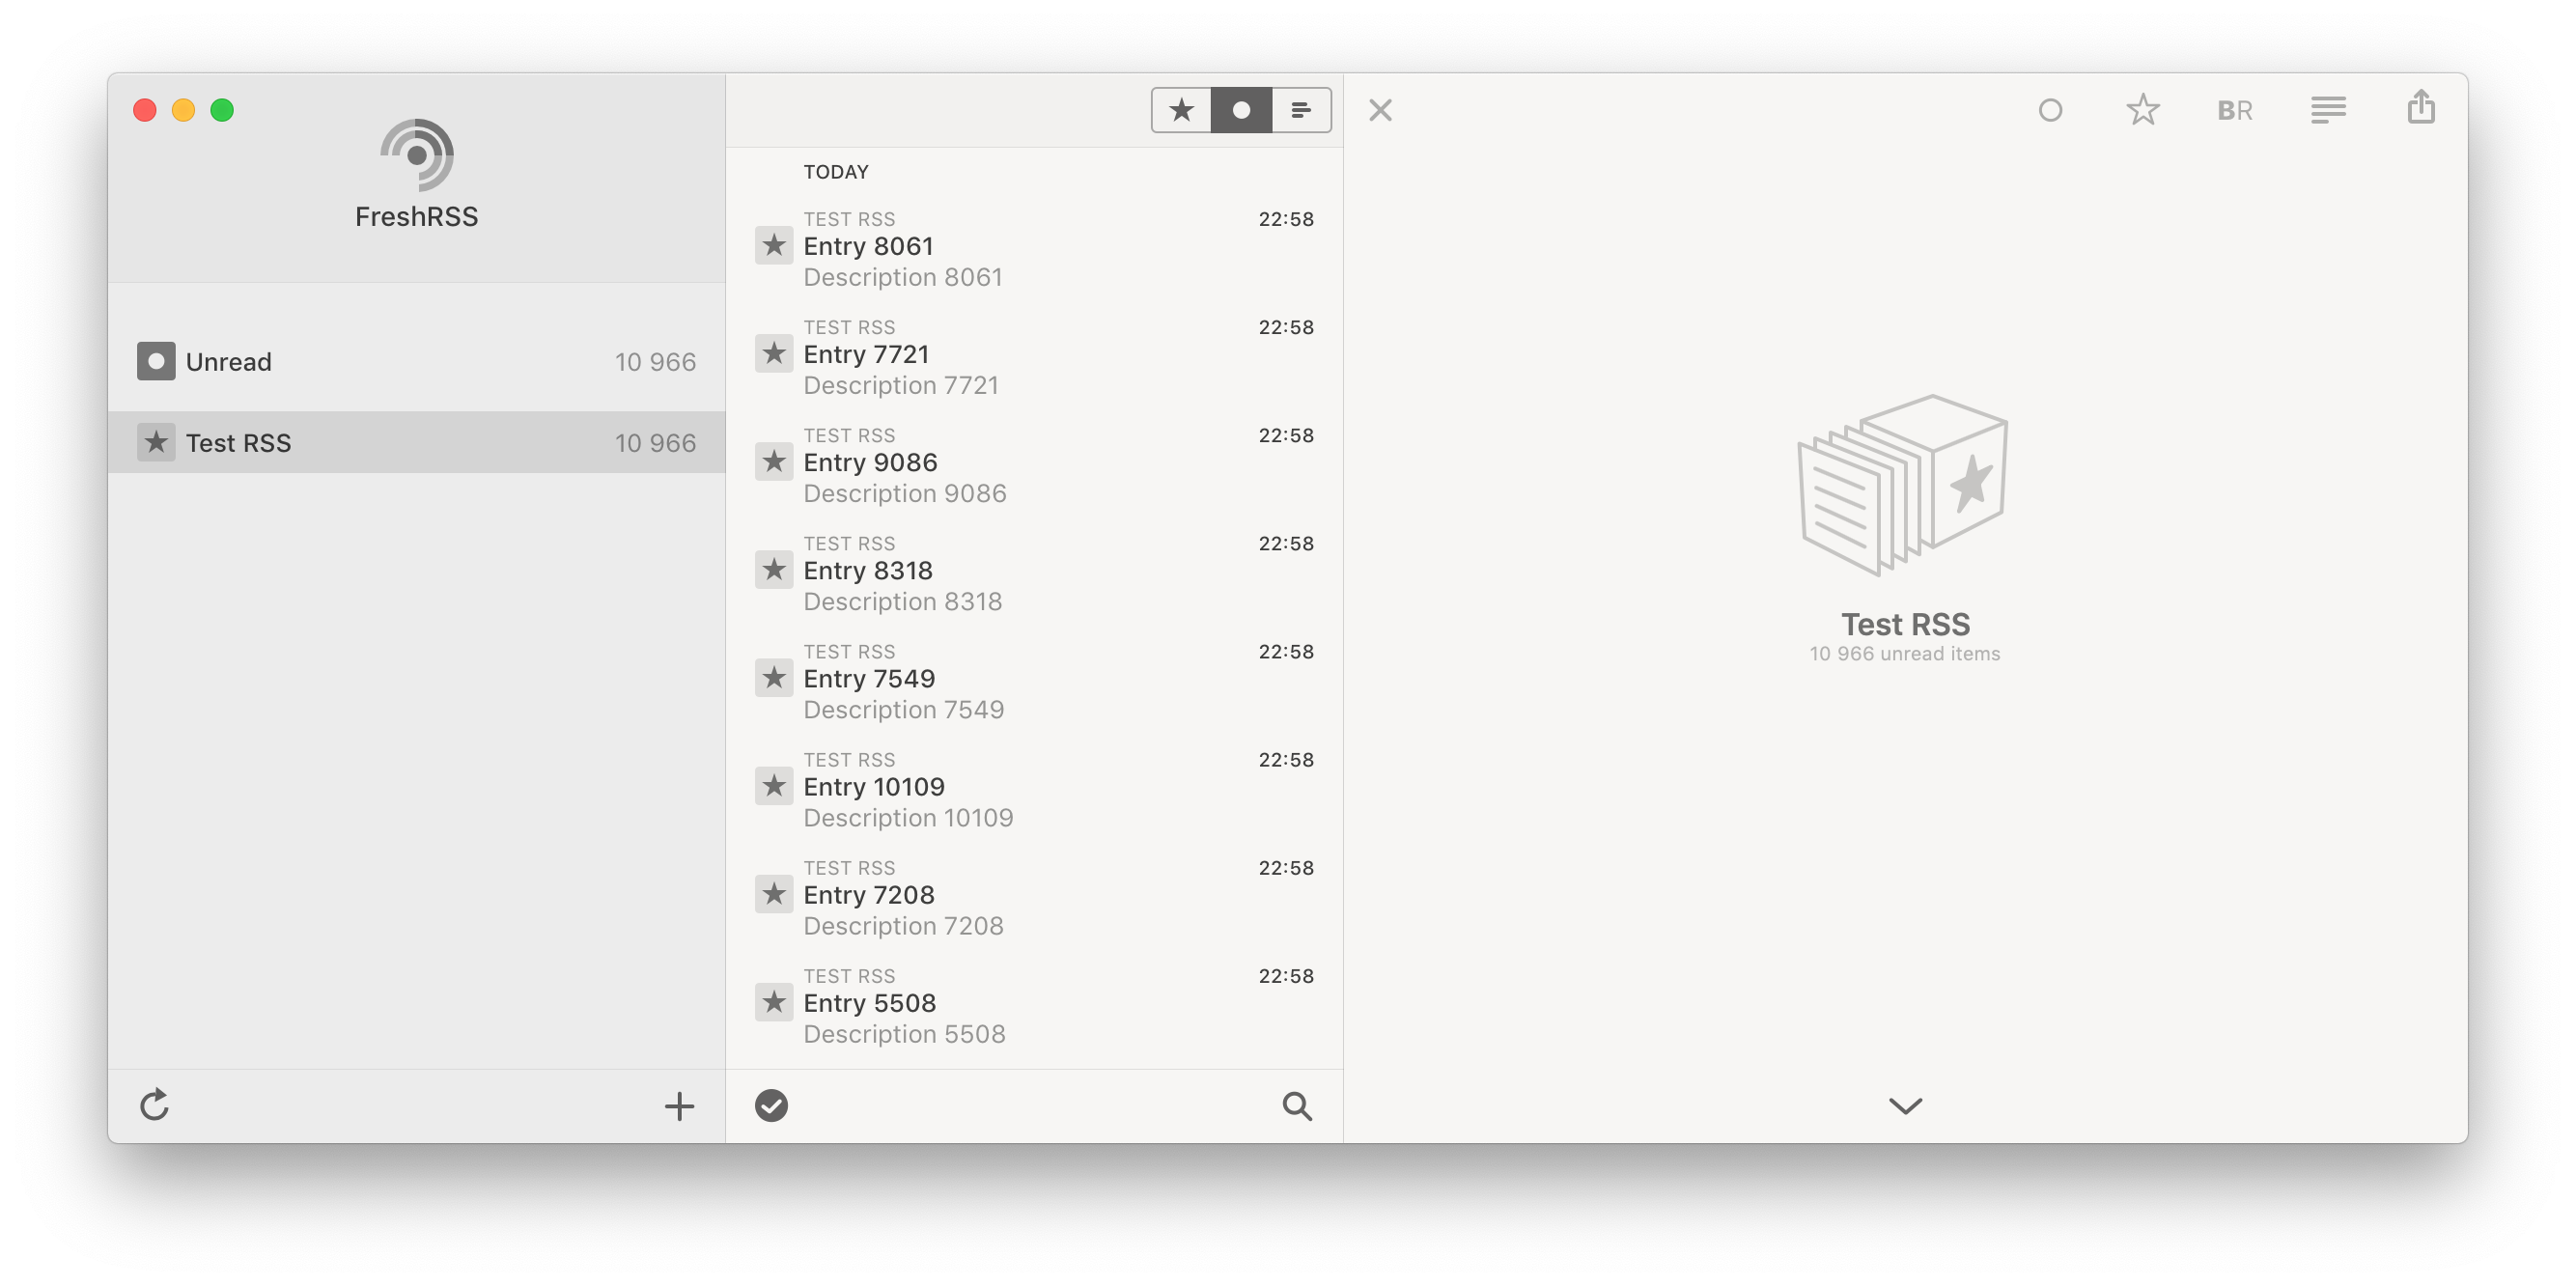Click the Description 8061 summary text
The height and width of the screenshot is (1286, 2576).
pyautogui.click(x=903, y=277)
